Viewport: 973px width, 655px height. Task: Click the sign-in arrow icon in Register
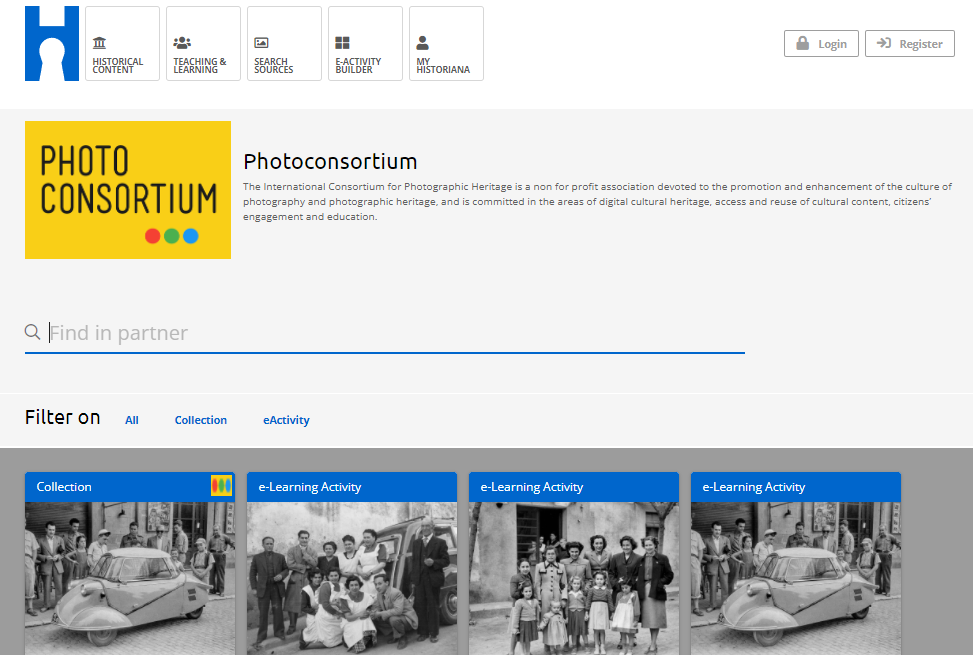click(884, 43)
